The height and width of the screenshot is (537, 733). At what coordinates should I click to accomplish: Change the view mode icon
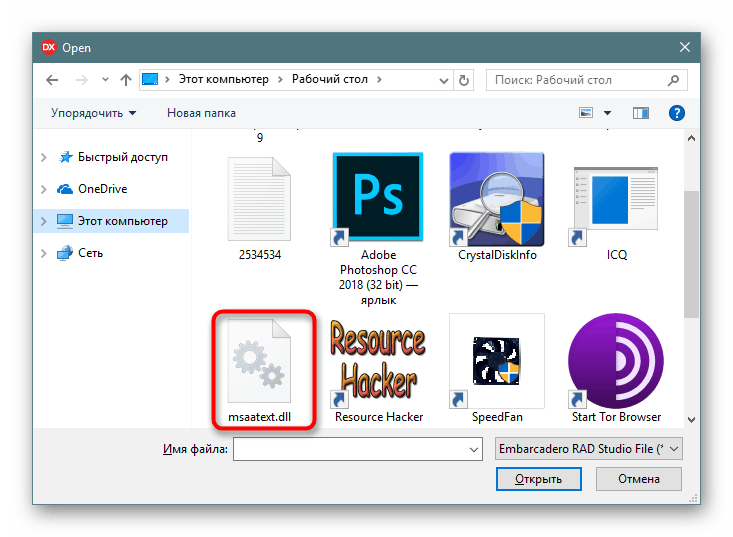pyautogui.click(x=586, y=113)
